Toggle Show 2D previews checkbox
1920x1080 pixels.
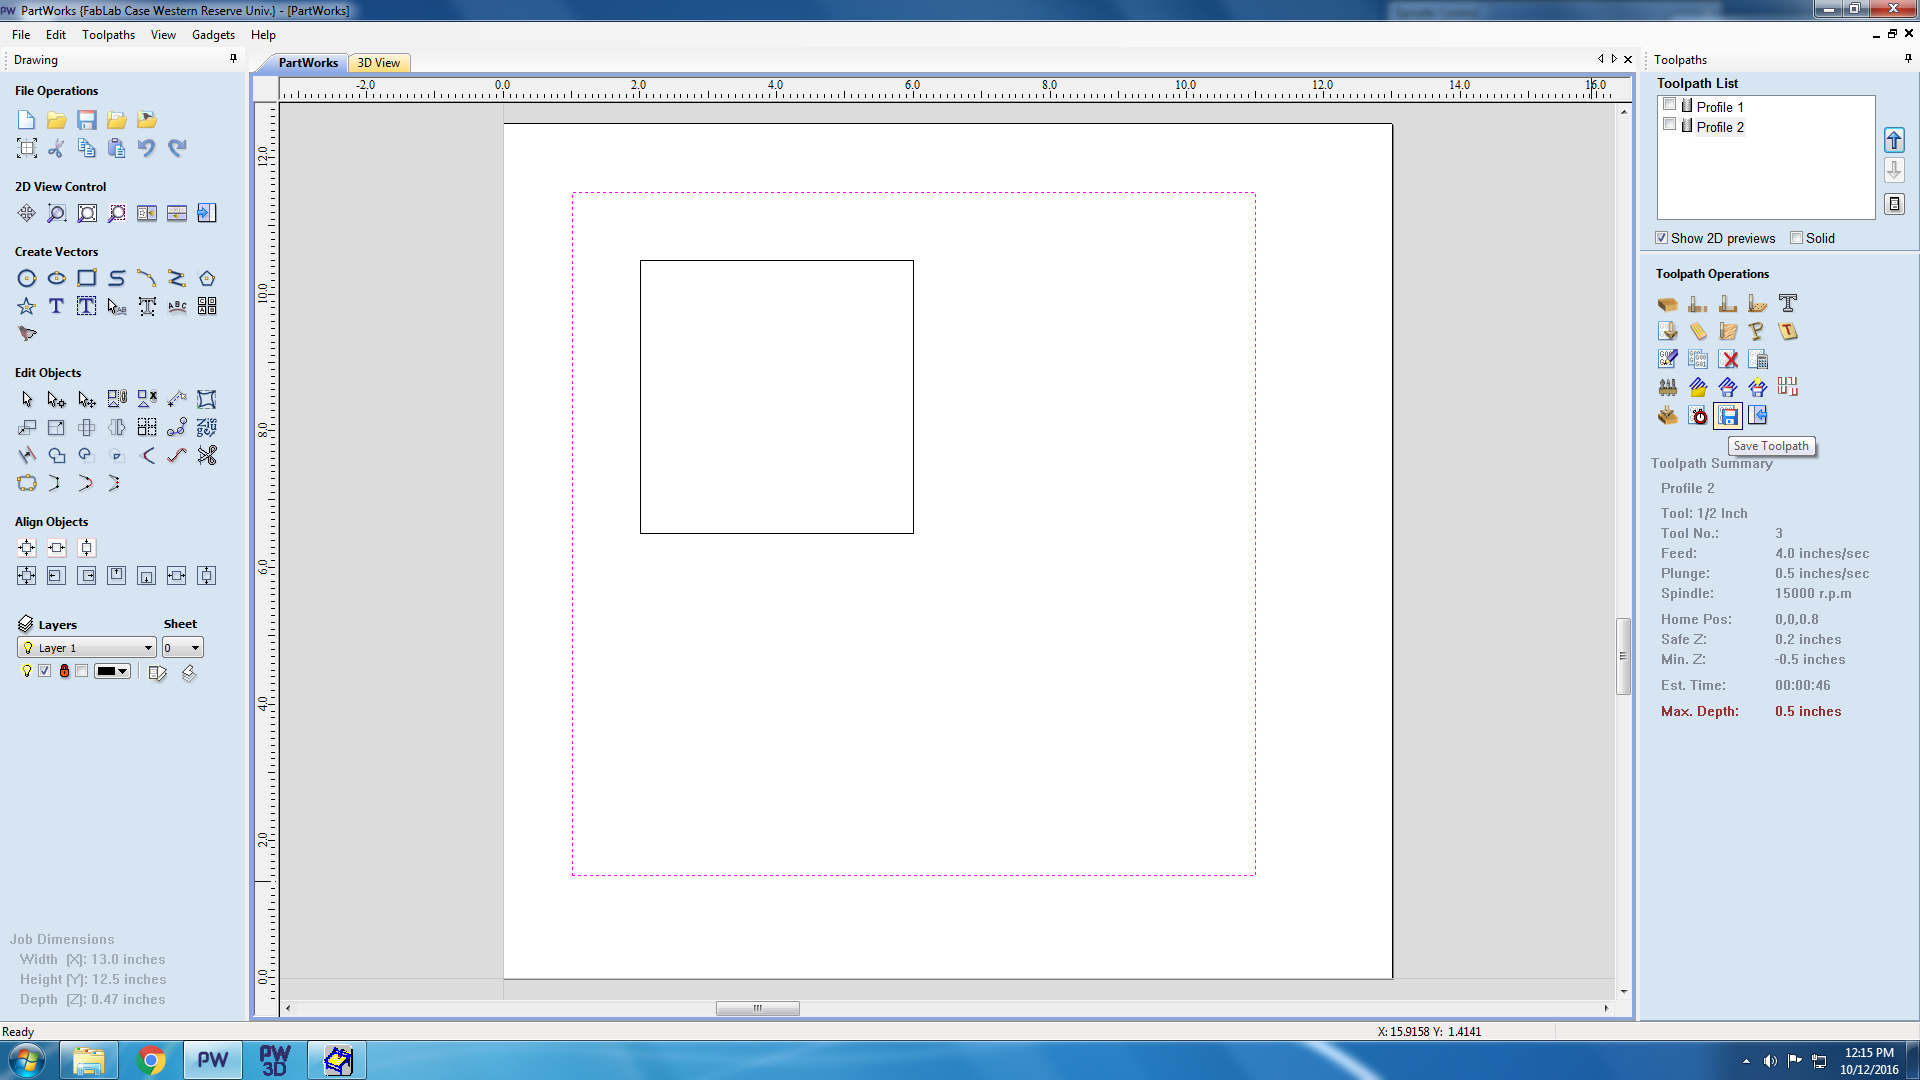click(x=1662, y=238)
